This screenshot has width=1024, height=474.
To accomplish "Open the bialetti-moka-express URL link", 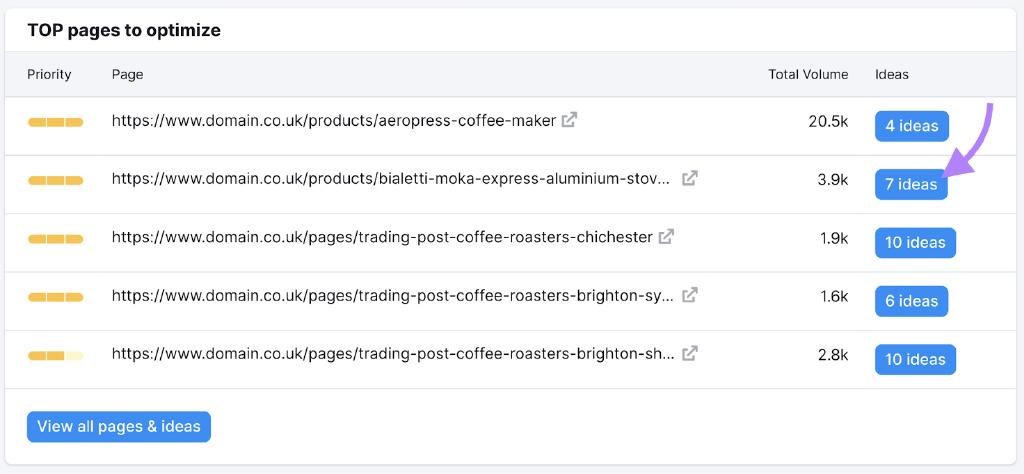I will tap(391, 179).
